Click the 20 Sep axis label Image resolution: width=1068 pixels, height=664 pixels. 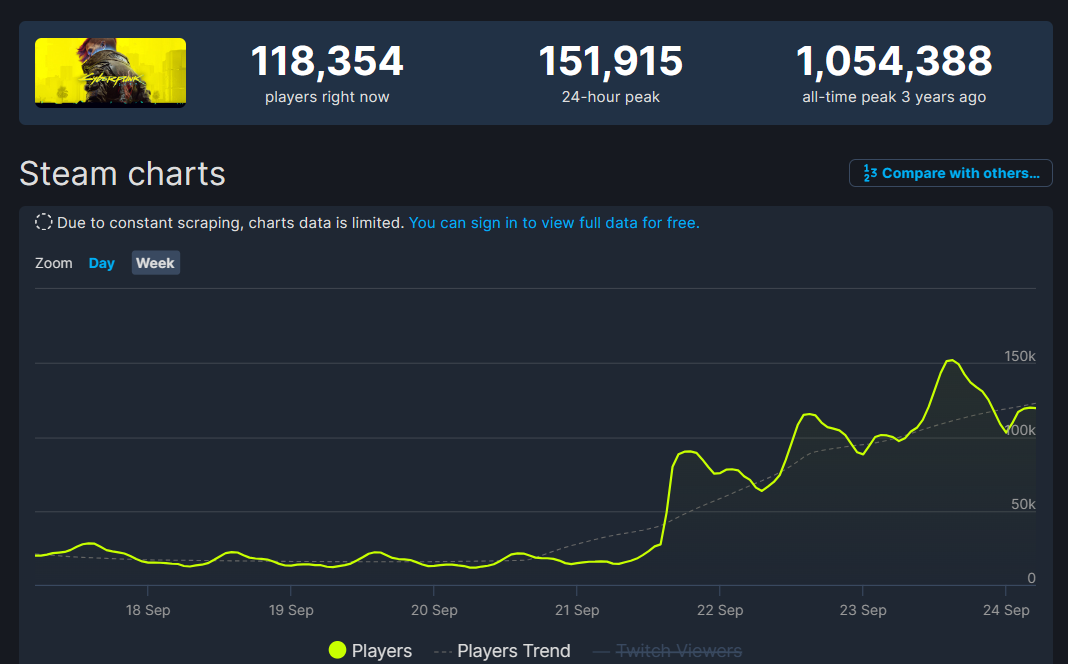click(x=434, y=610)
